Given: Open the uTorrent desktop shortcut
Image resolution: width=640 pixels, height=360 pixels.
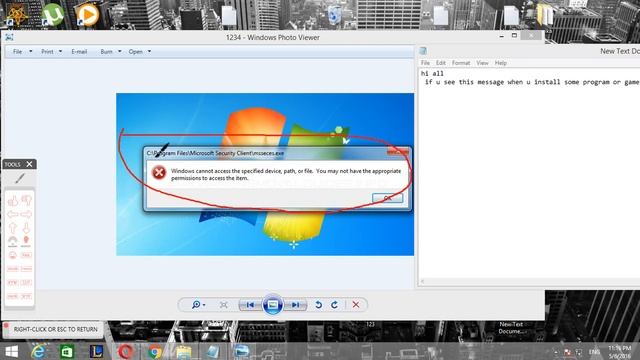Looking at the screenshot, I should (53, 14).
